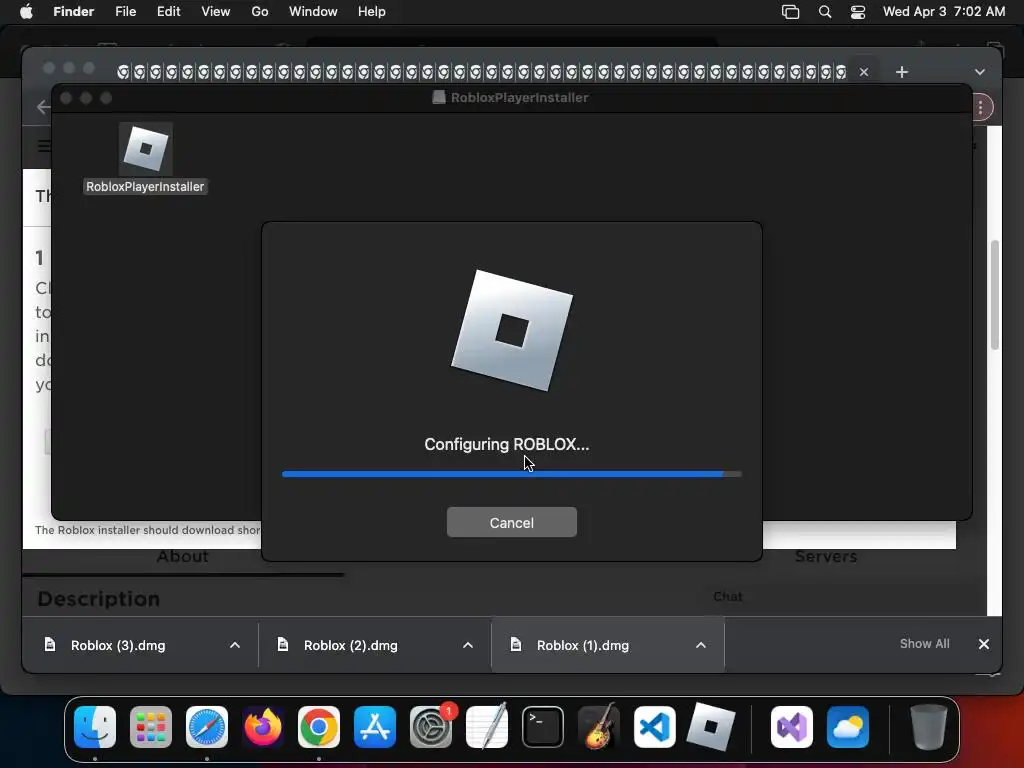Cancel the Roblox configuration
The image size is (1024, 768).
click(x=511, y=522)
